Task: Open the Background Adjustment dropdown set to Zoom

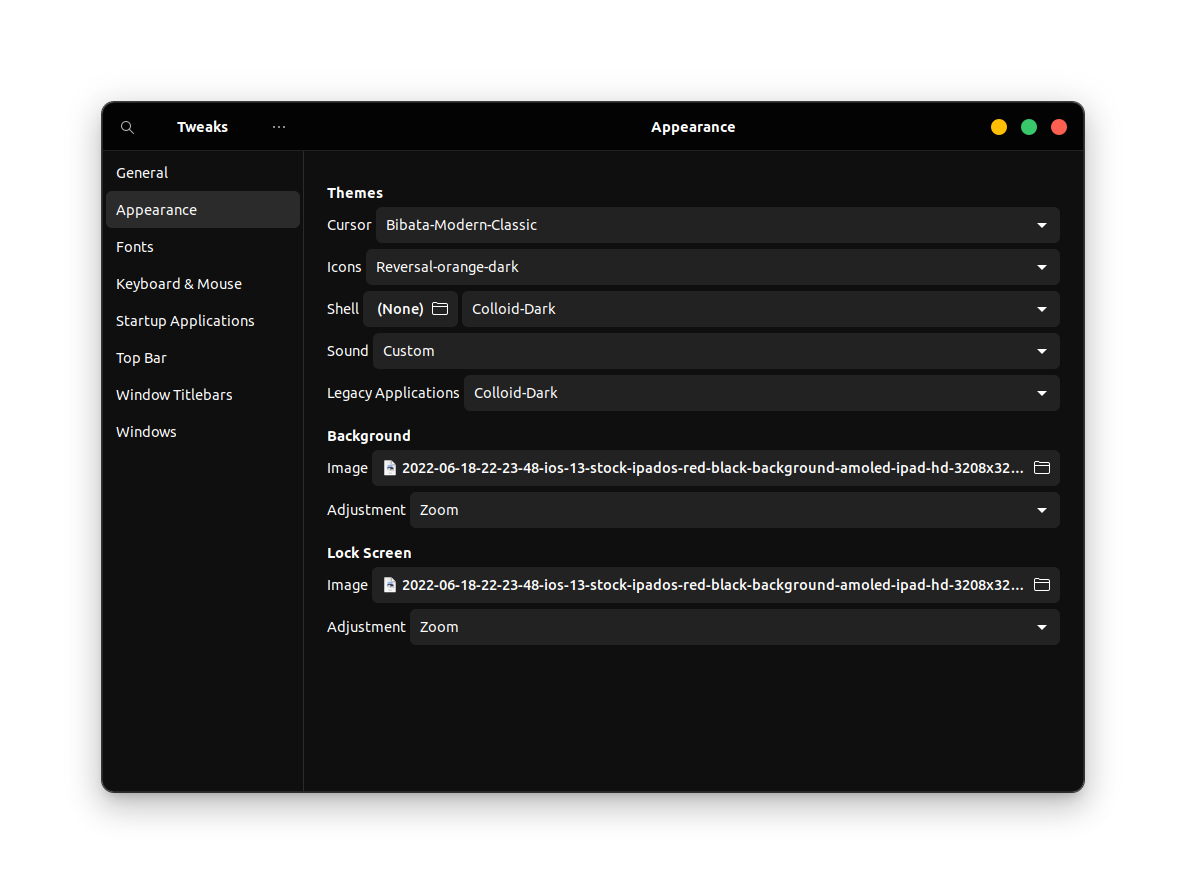Action: (x=734, y=510)
